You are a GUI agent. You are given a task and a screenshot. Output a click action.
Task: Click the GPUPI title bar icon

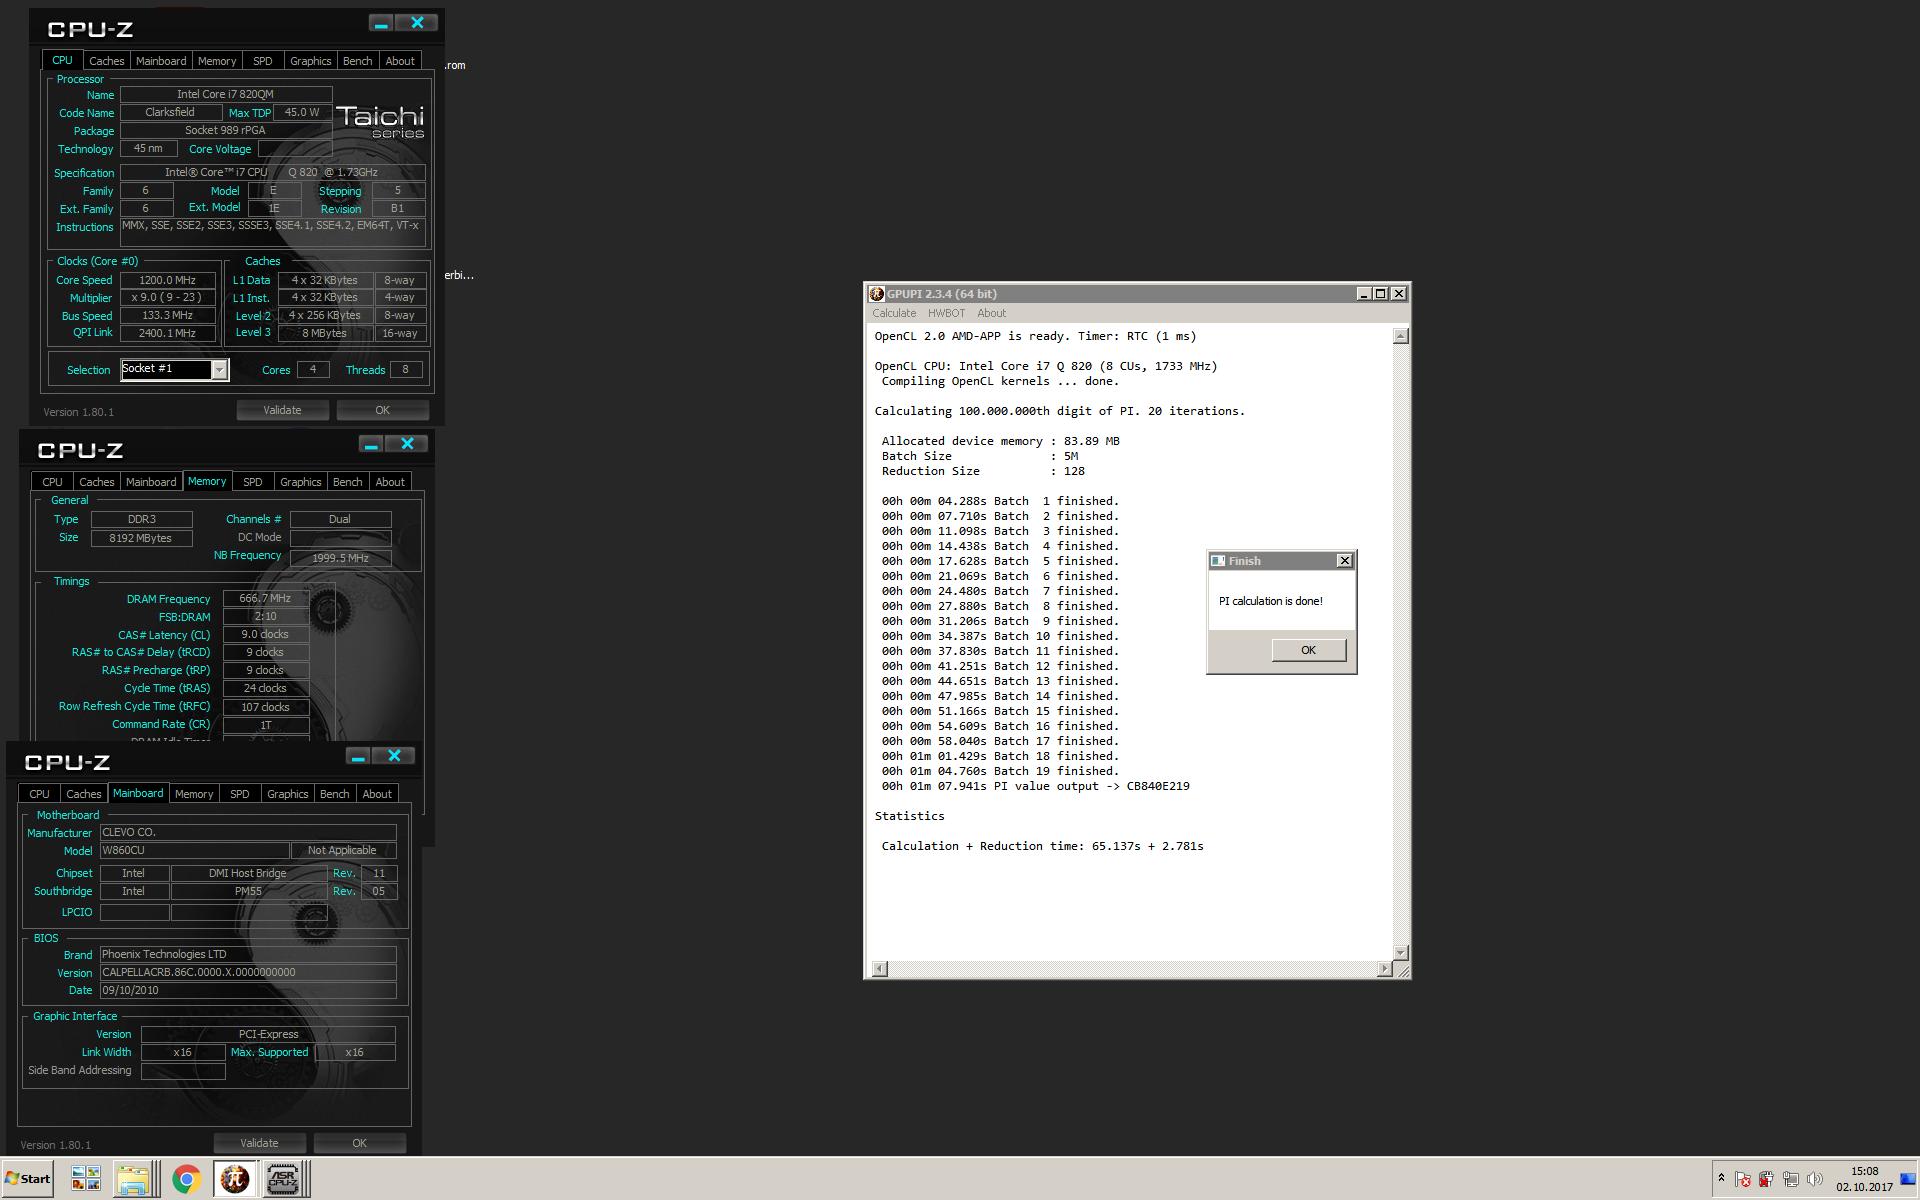point(877,294)
